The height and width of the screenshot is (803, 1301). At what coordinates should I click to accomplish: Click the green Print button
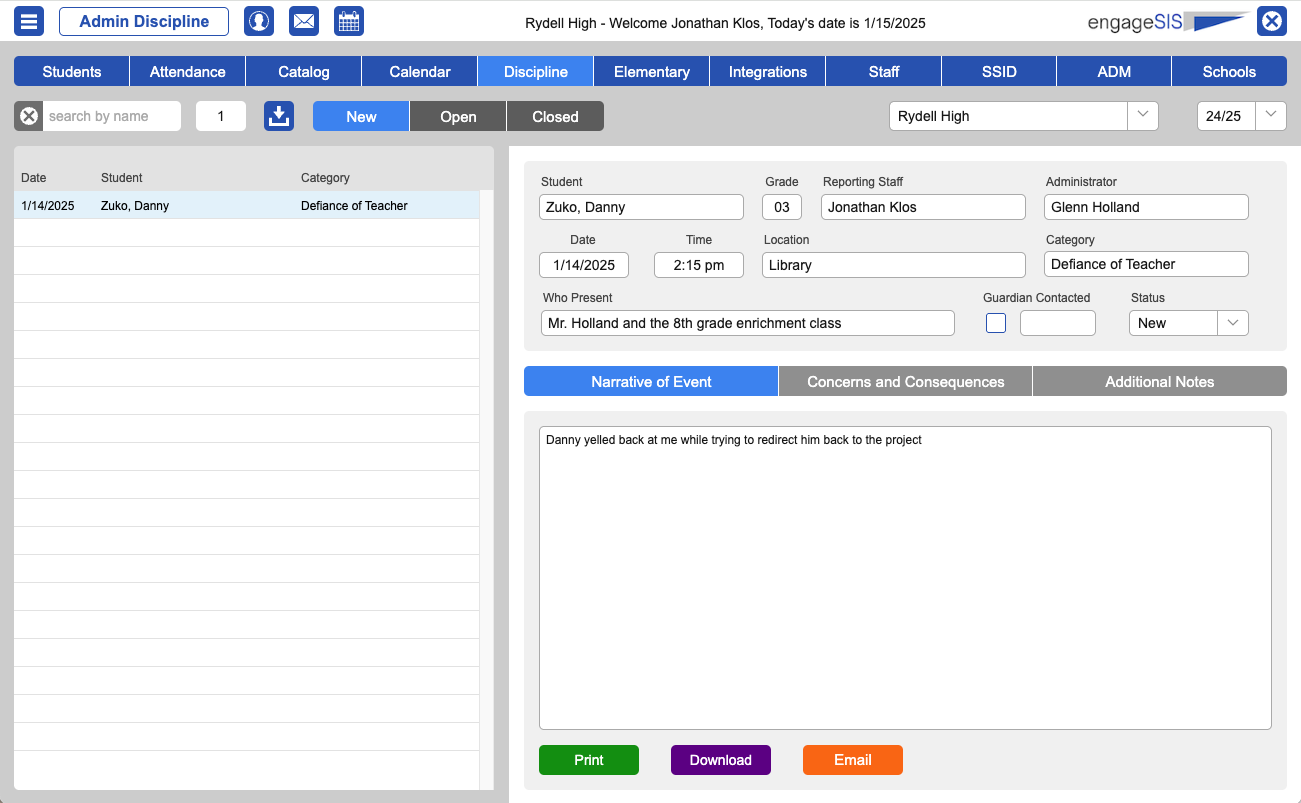point(589,760)
